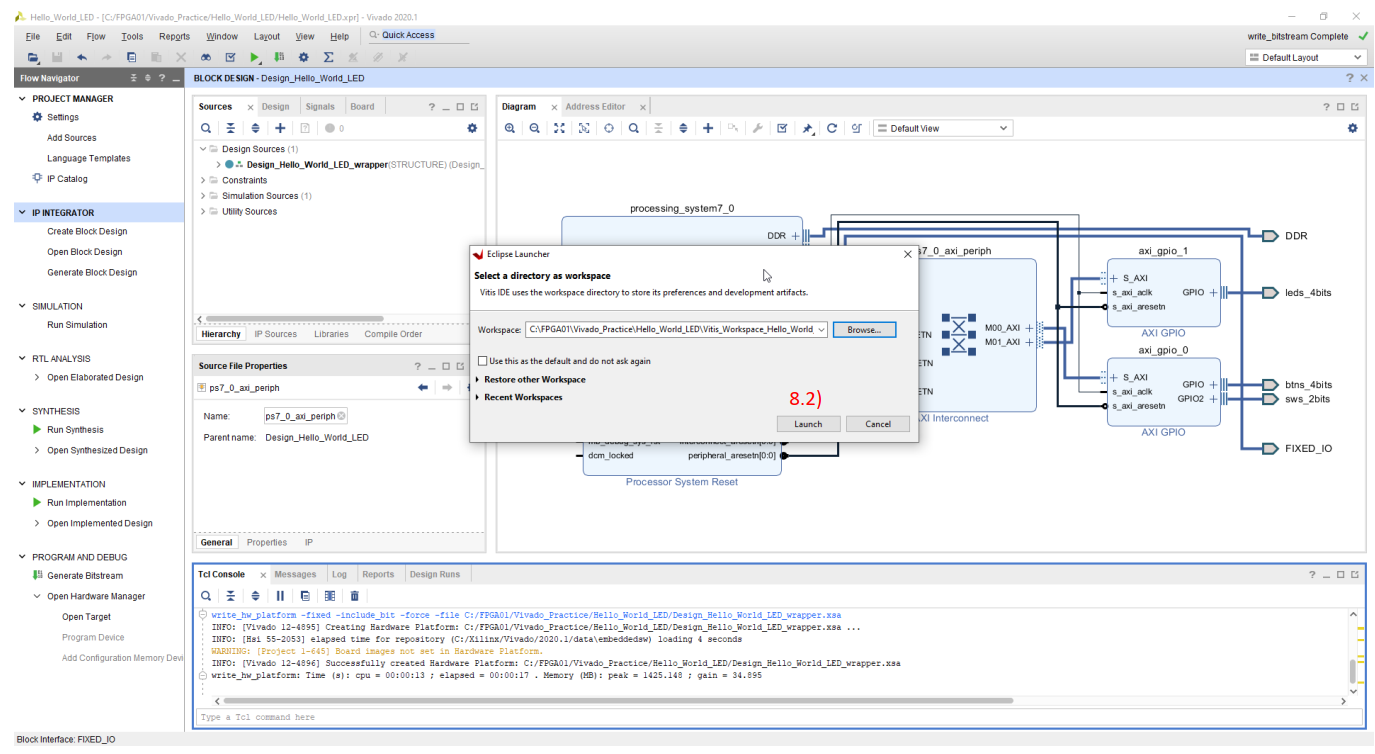Pause Tcl Console output
Viewport: 1375px width, 754px height.
(x=280, y=596)
